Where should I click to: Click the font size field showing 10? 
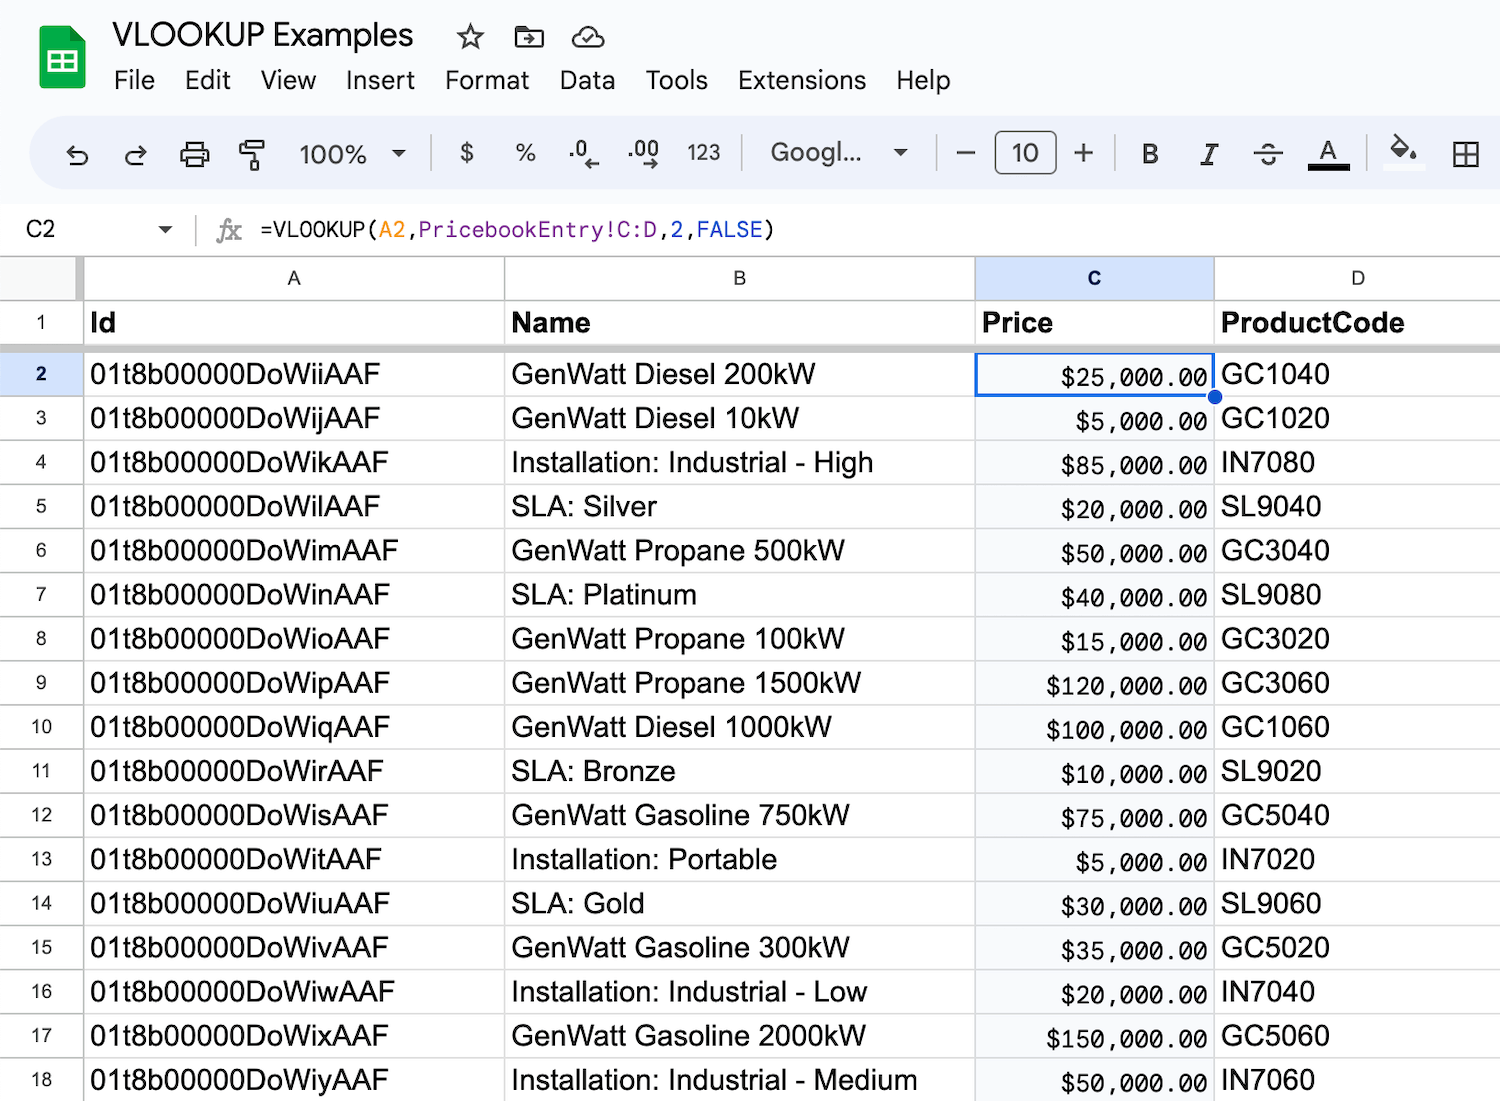(1025, 153)
